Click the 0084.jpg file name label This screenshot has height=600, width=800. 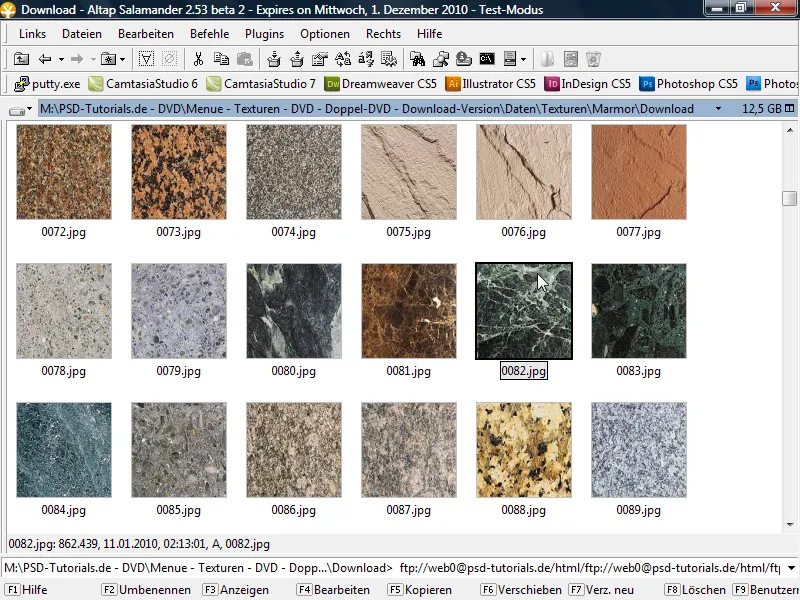pyautogui.click(x=64, y=510)
